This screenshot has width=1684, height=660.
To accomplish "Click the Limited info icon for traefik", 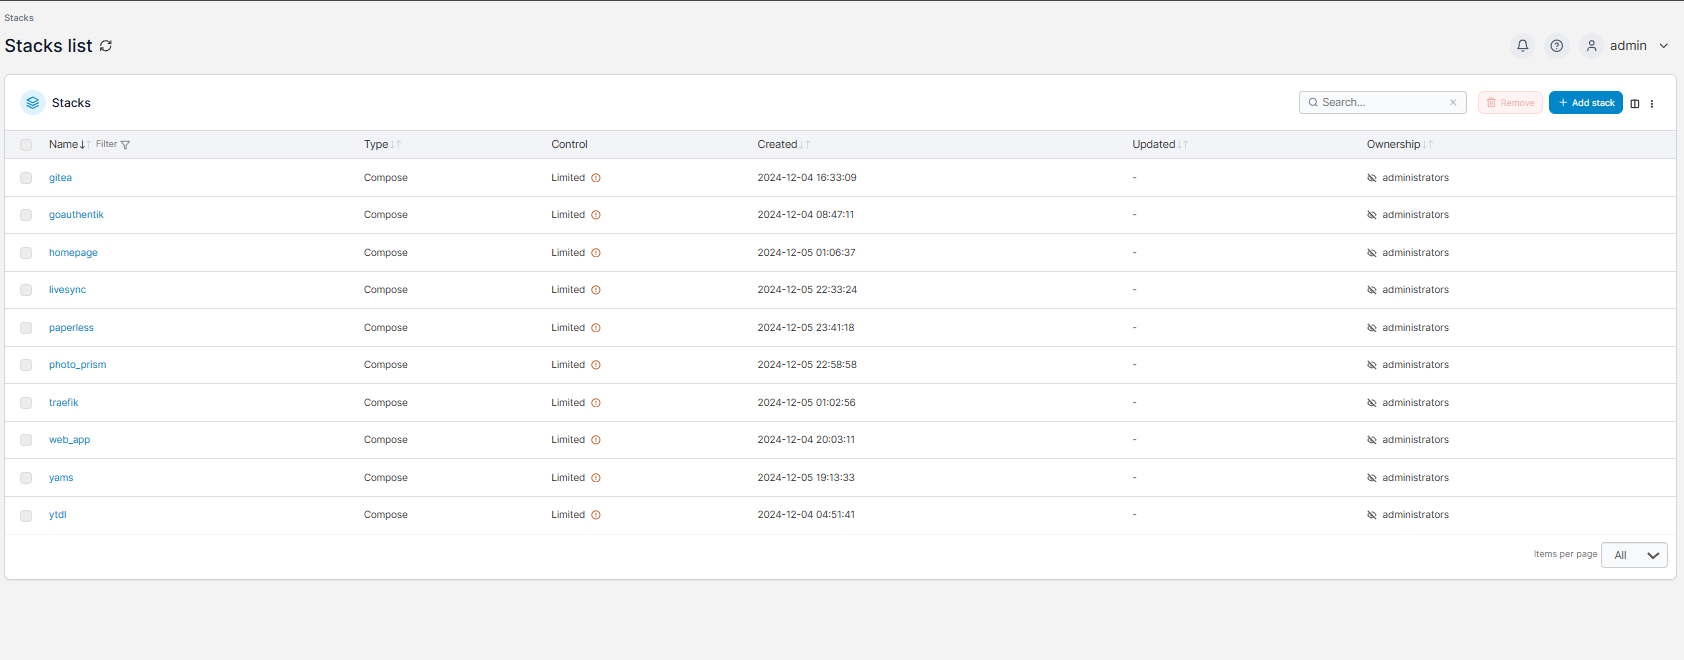I will (596, 403).
